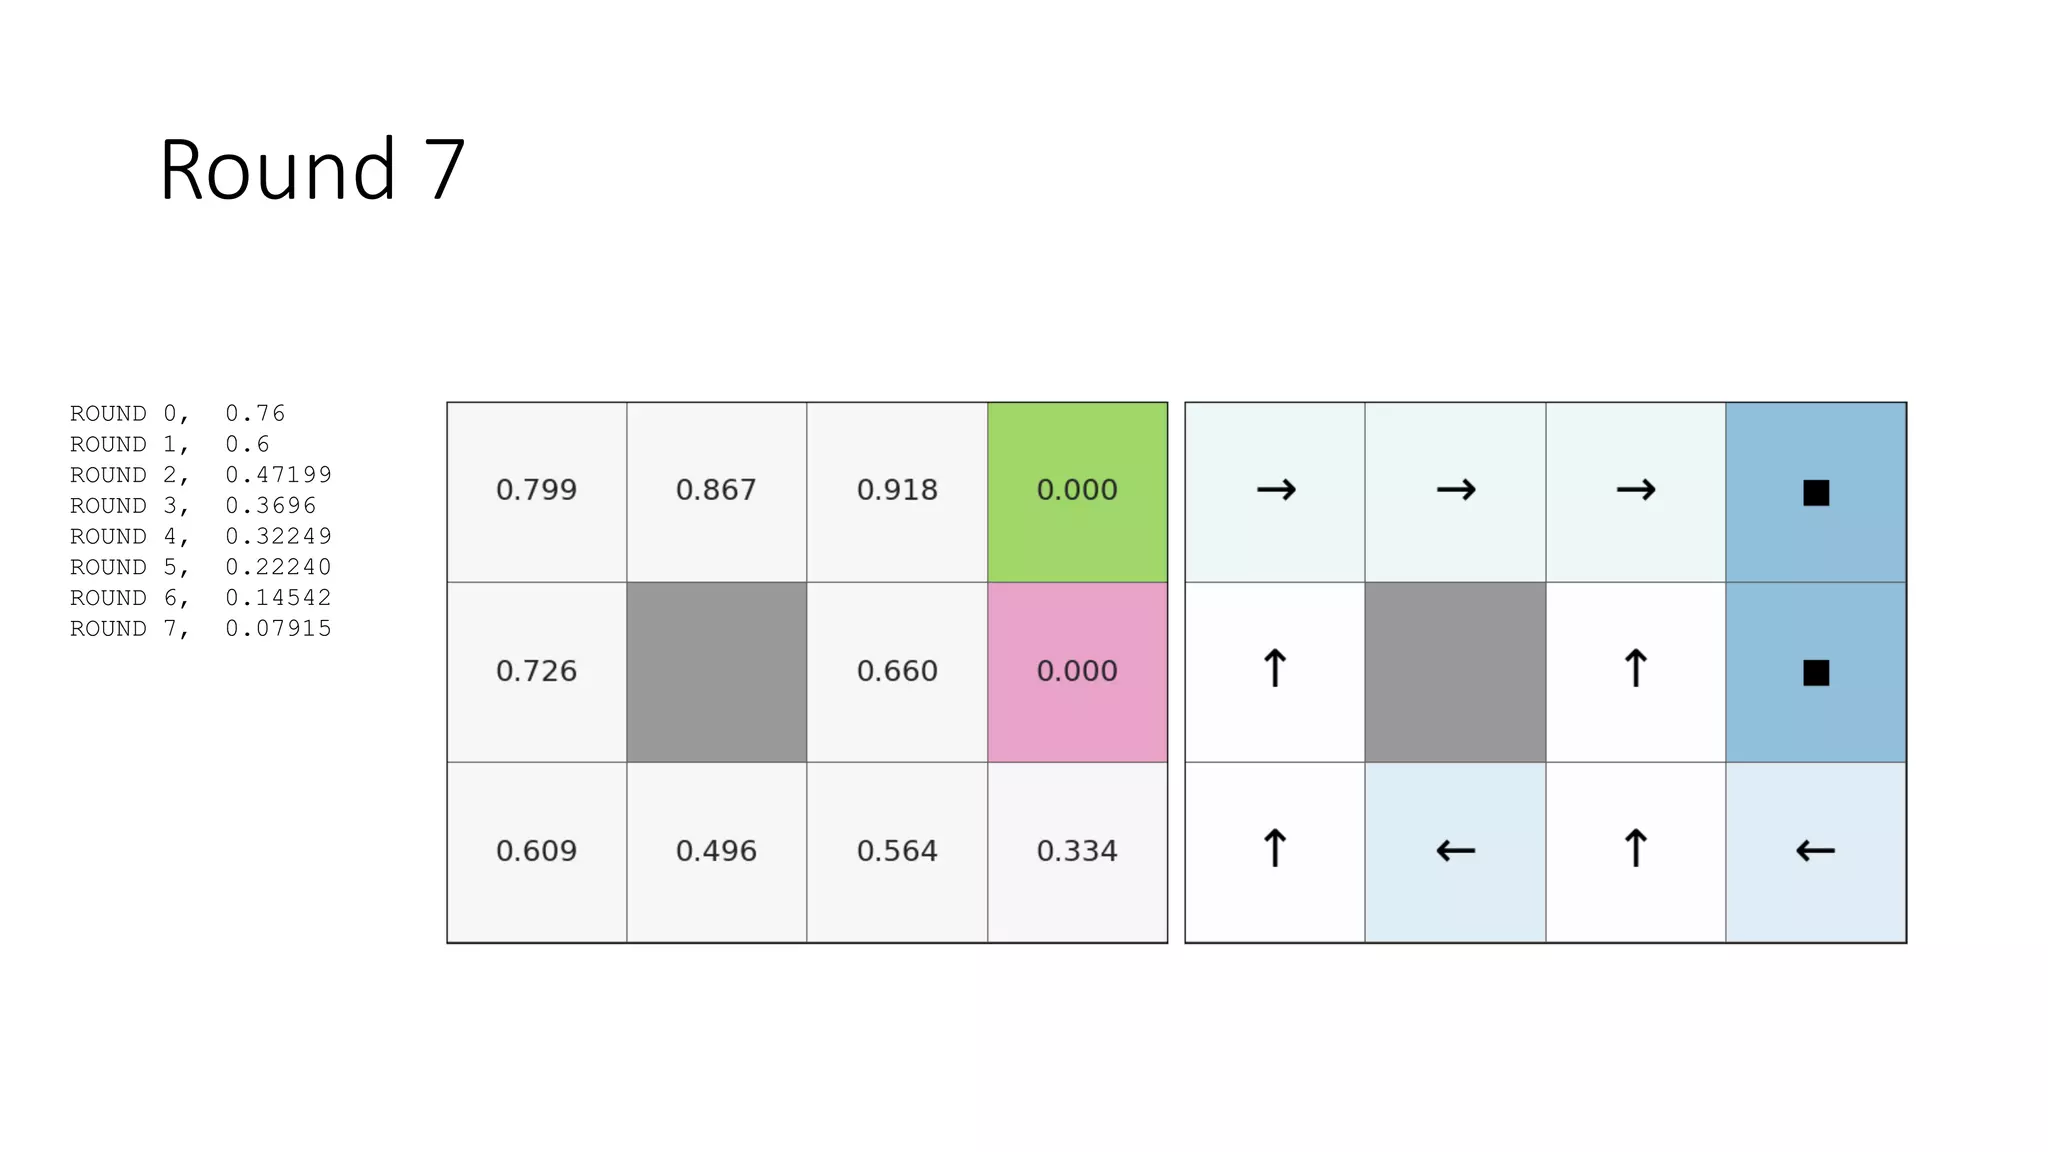The image size is (2048, 1152).
Task: Click the pink cell showing 0.000
Action: (1077, 672)
